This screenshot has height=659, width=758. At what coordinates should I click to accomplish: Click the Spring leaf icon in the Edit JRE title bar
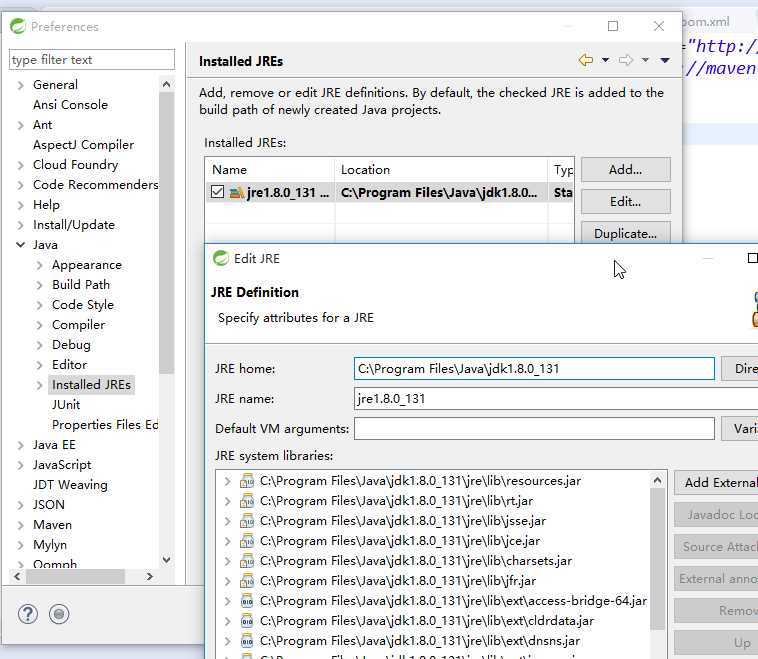tap(221, 258)
